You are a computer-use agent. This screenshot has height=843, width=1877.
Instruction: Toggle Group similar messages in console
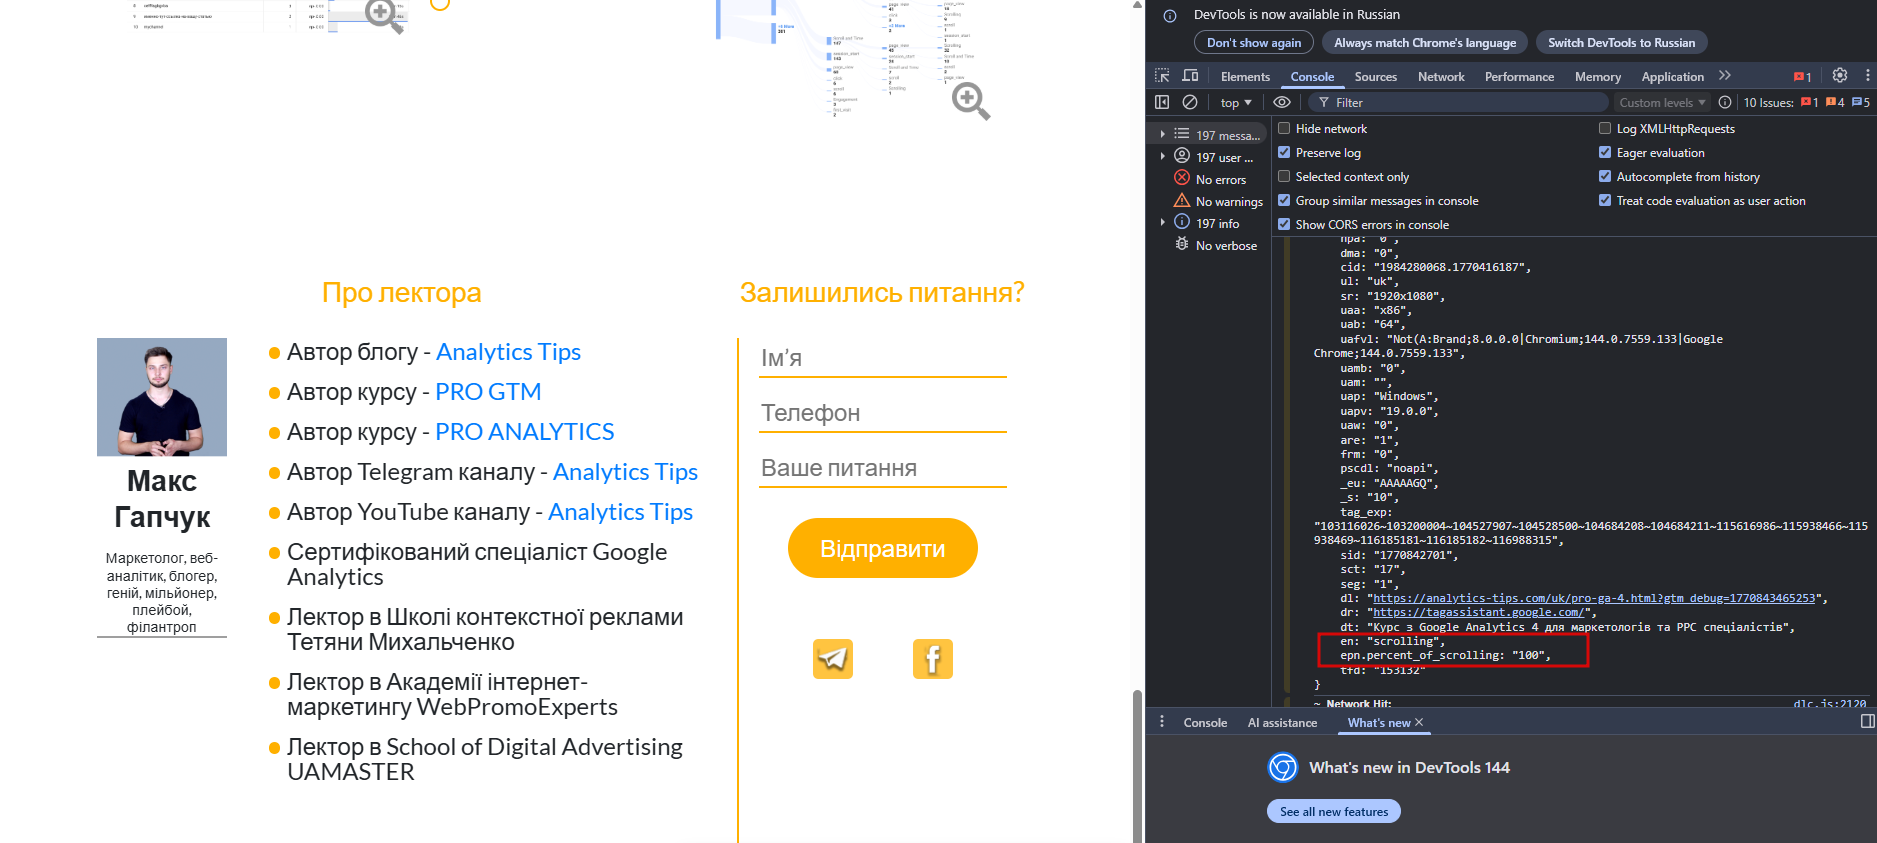coord(1284,200)
